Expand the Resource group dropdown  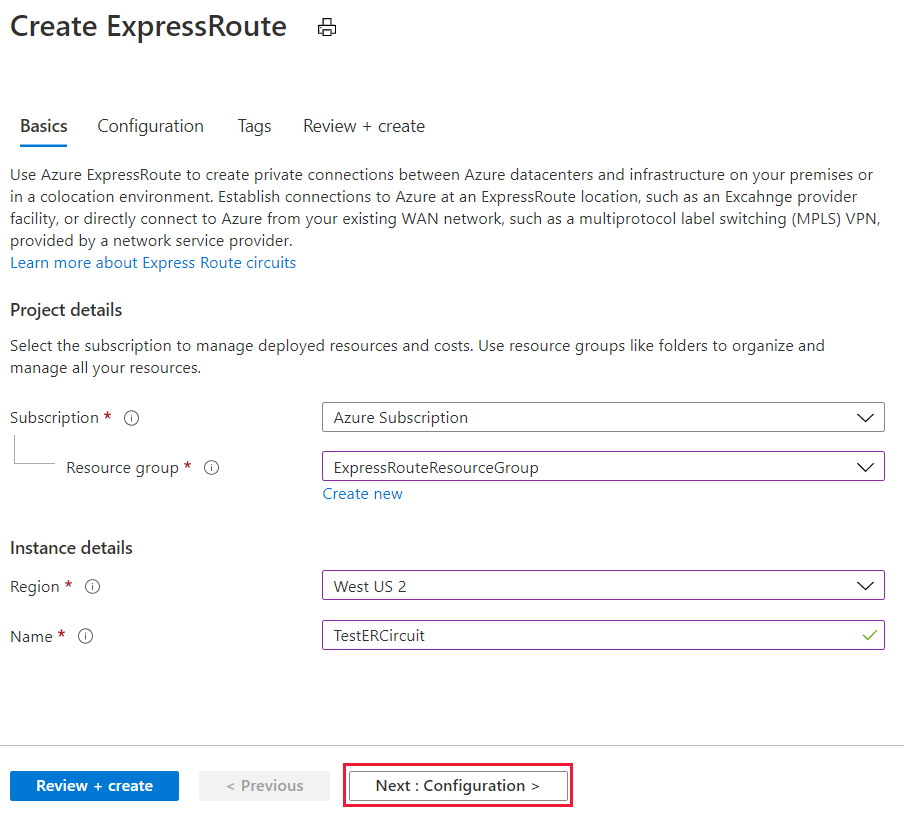coord(603,467)
